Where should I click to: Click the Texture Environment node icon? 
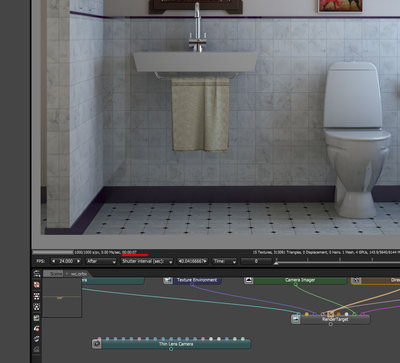(168, 280)
